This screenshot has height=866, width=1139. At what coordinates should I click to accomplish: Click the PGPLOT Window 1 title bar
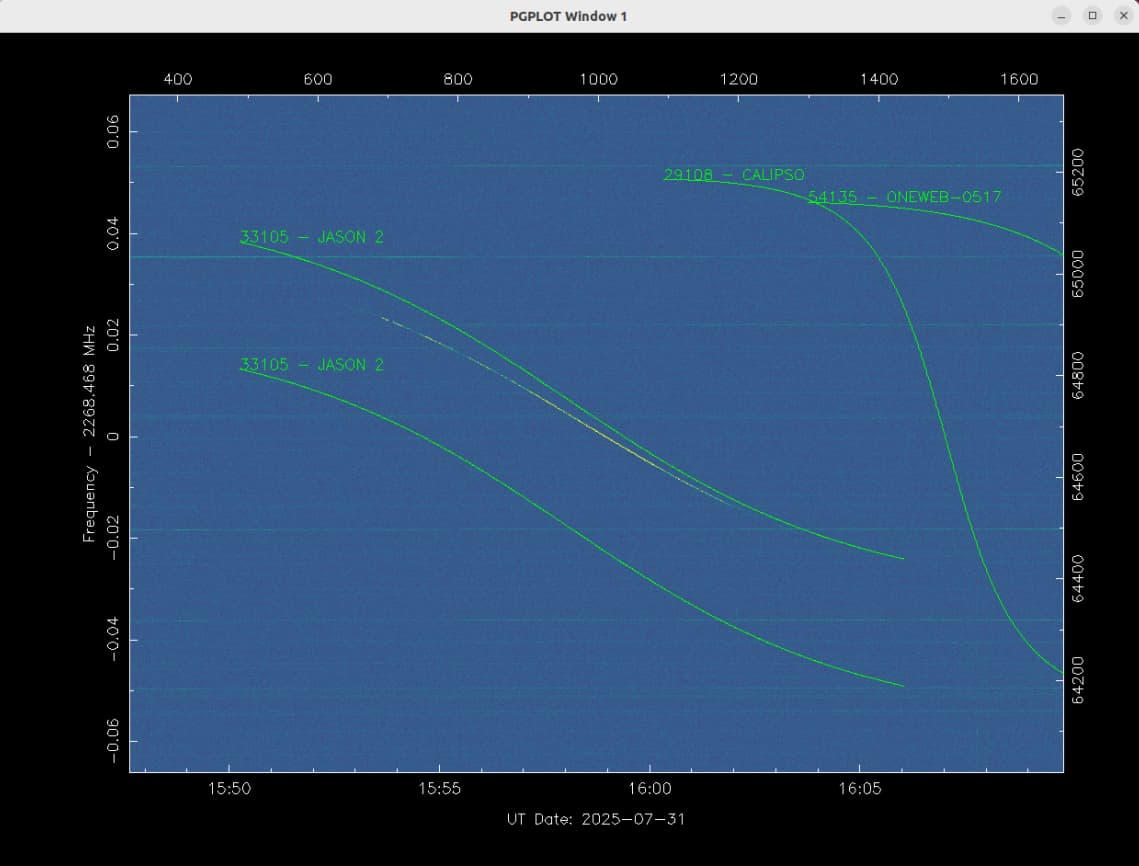click(569, 16)
